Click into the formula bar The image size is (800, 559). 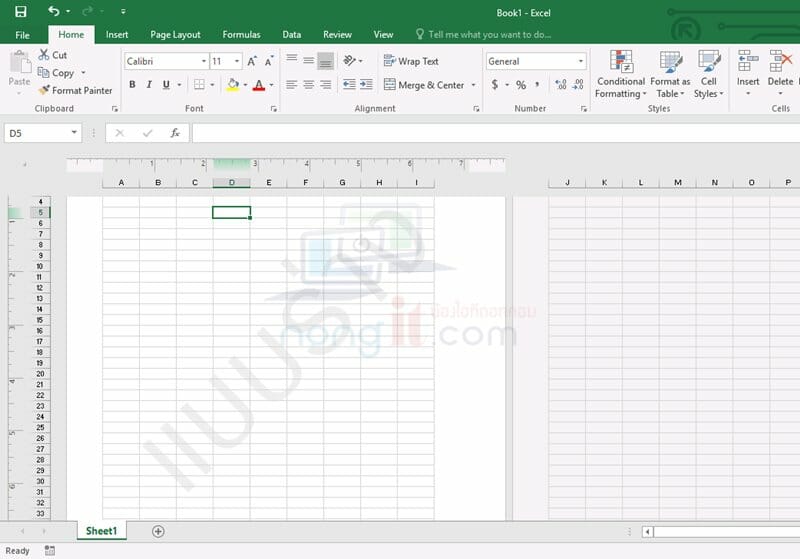(495, 133)
